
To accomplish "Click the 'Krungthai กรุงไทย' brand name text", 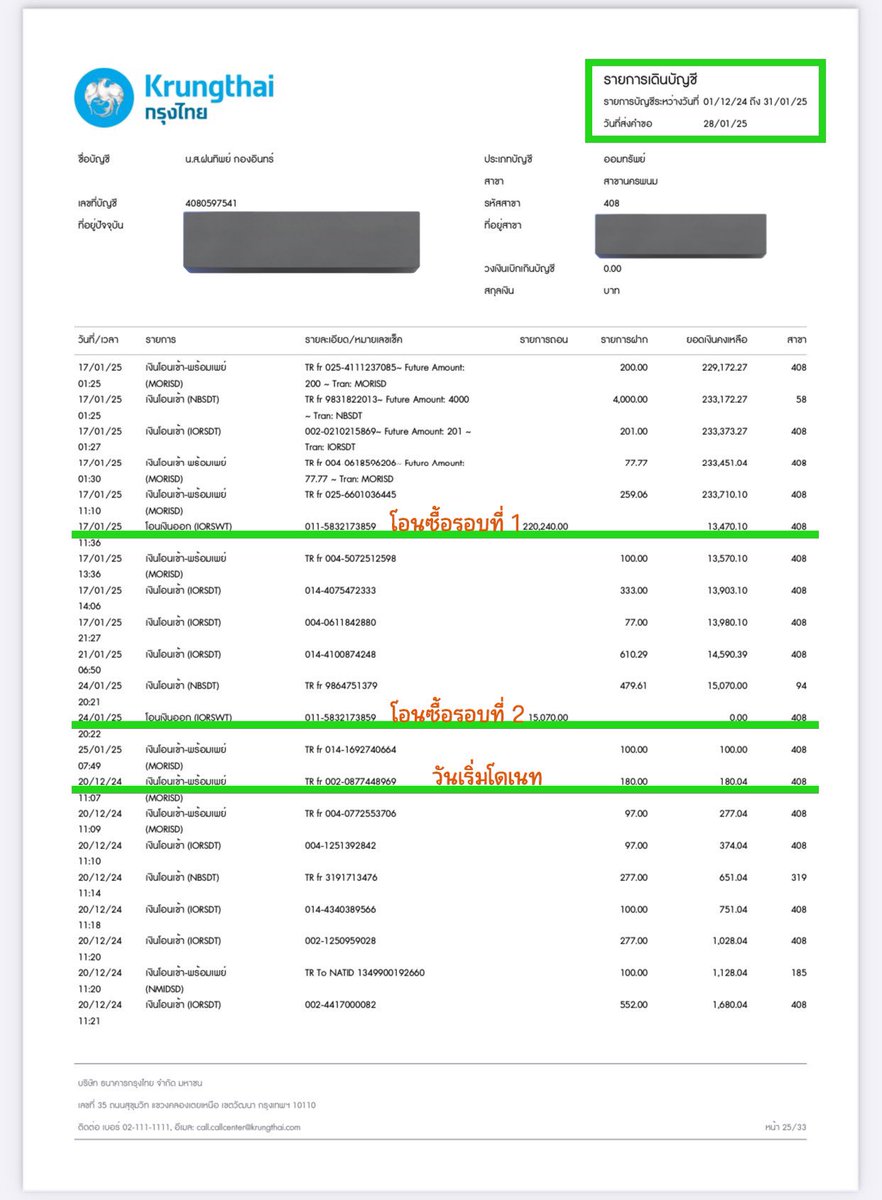I will pos(208,97).
